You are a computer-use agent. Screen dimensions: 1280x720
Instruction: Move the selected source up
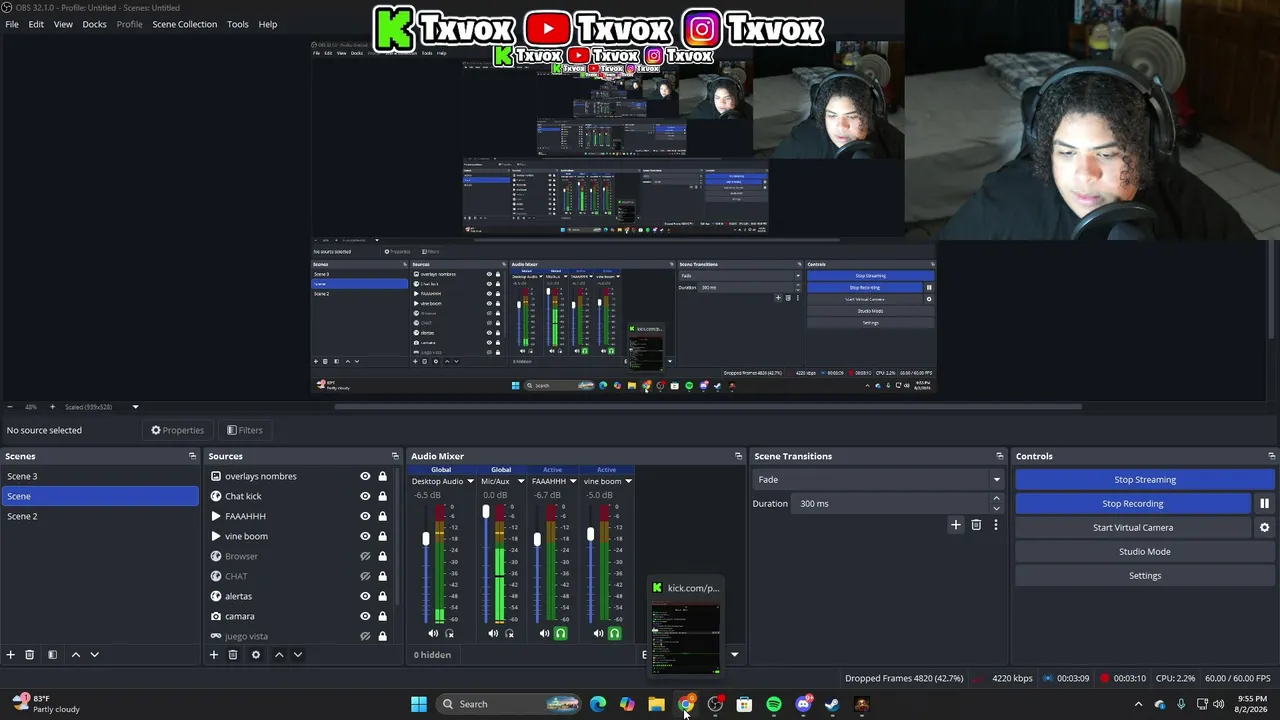pyautogui.click(x=279, y=655)
